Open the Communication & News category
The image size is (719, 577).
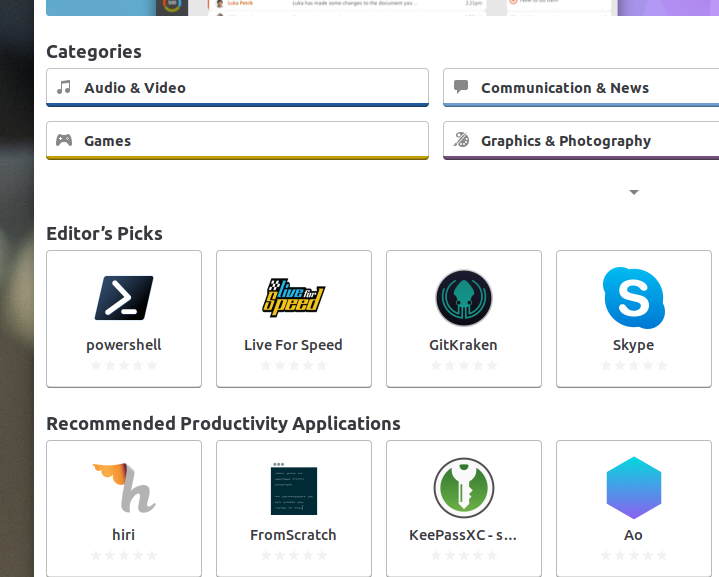click(x=580, y=88)
